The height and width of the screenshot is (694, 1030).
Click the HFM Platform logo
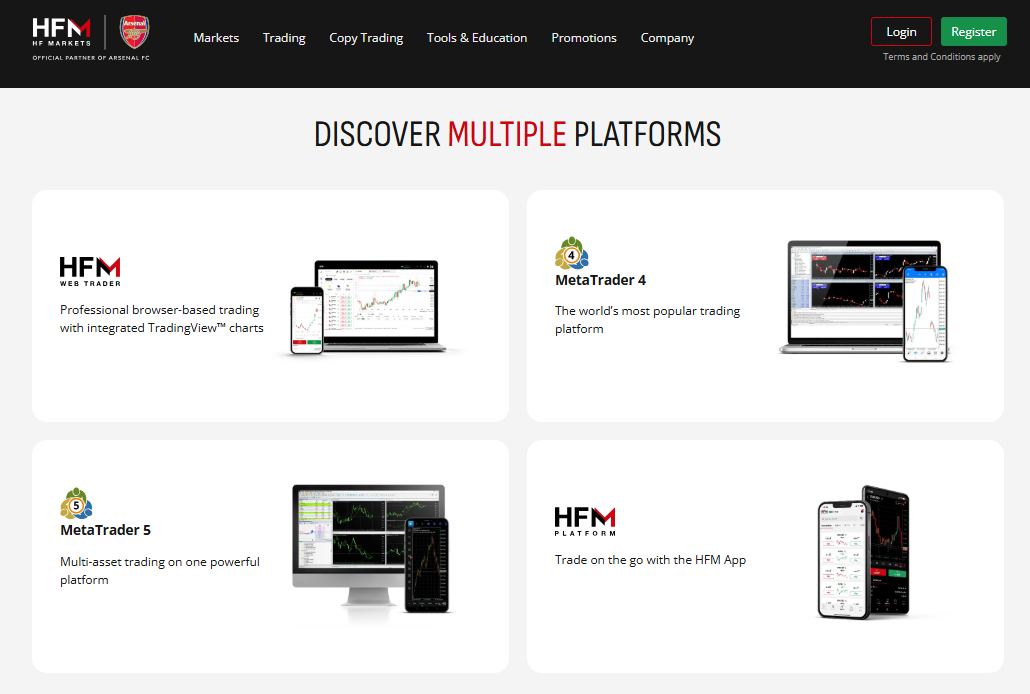coord(585,521)
